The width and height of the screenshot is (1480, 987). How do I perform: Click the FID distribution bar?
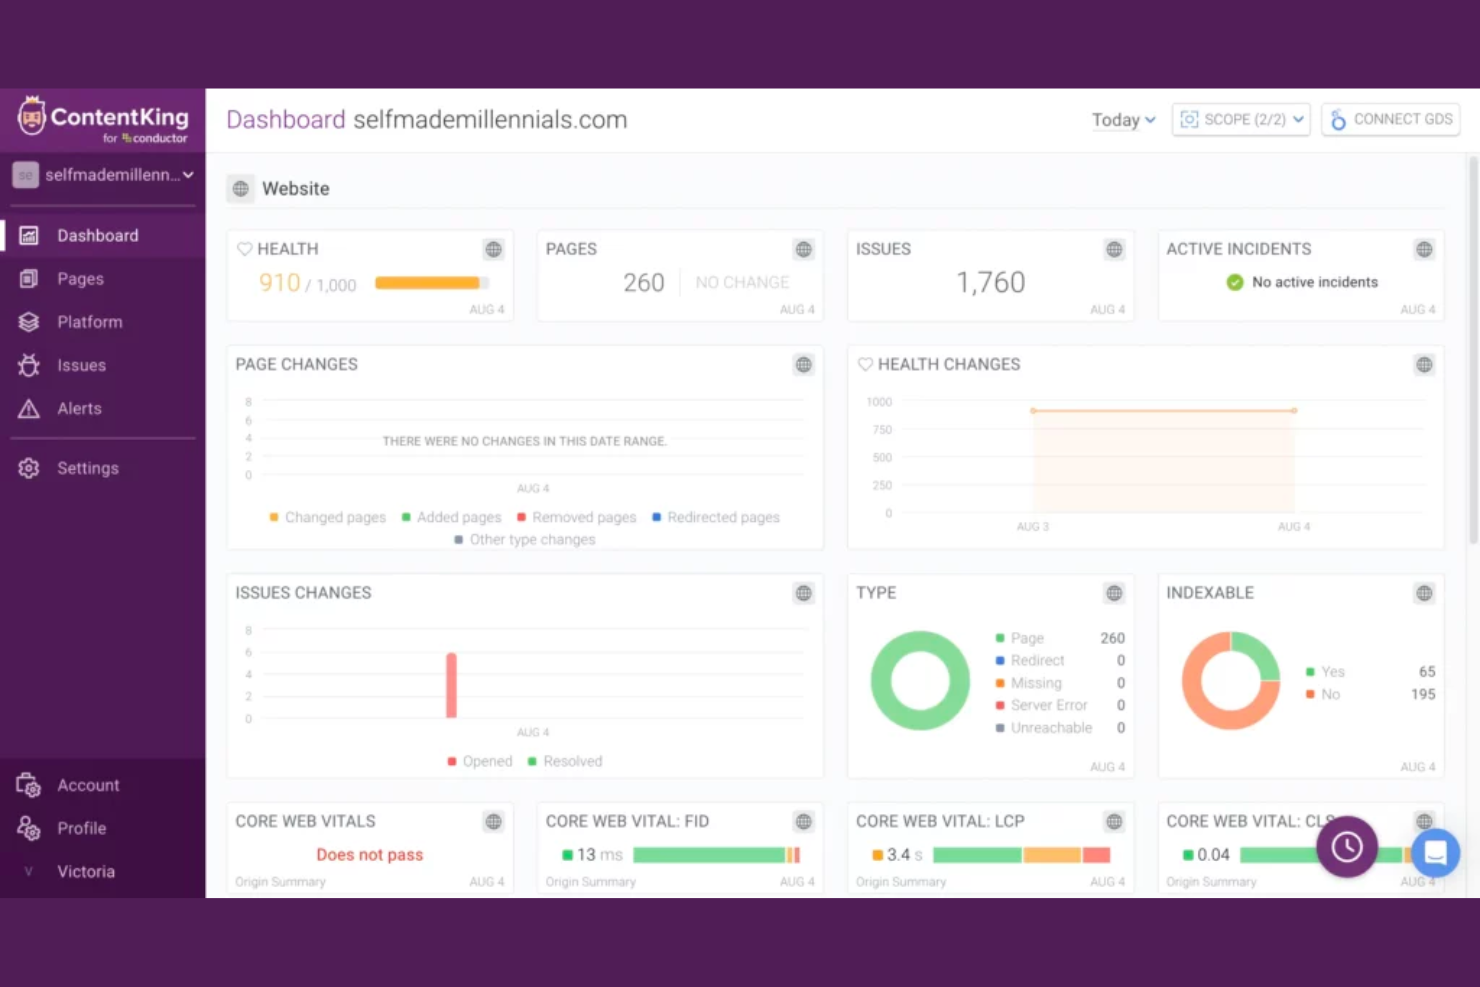click(x=716, y=855)
